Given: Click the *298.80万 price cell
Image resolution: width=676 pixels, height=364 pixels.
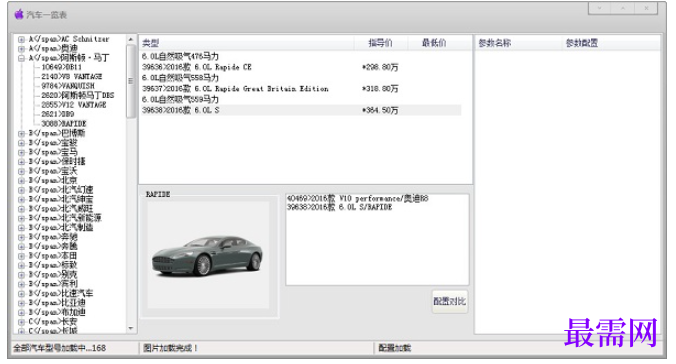Looking at the screenshot, I should click(380, 67).
